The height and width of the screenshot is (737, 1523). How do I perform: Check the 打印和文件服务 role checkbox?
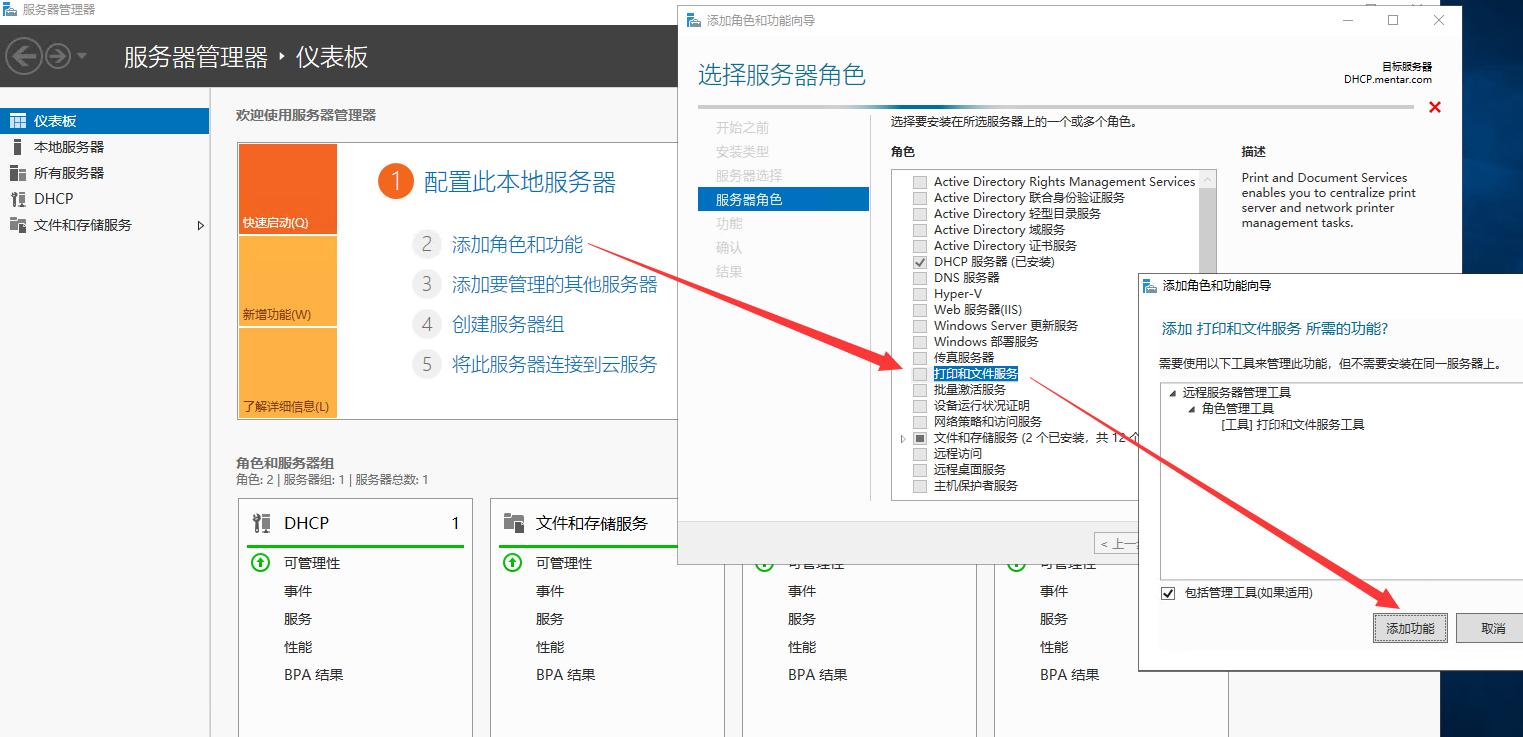click(x=920, y=373)
